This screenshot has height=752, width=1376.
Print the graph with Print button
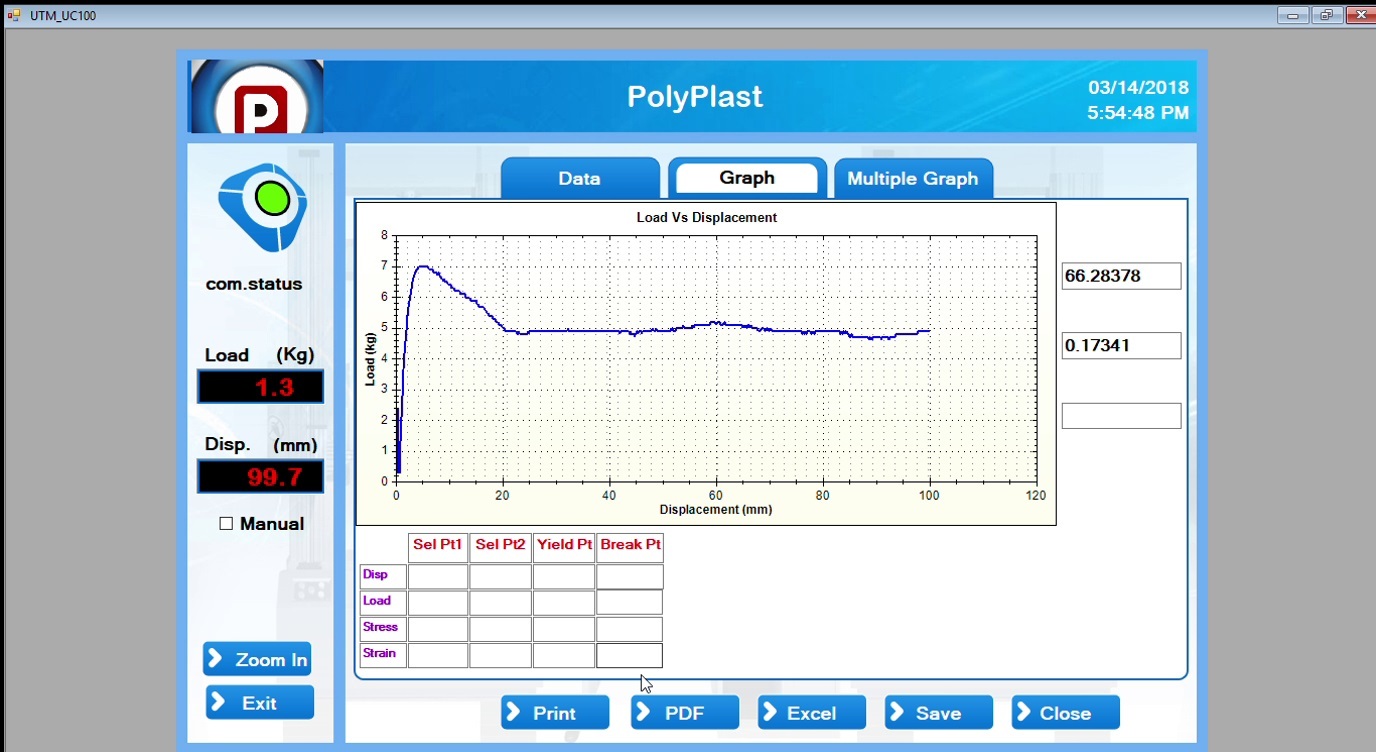[x=554, y=713]
